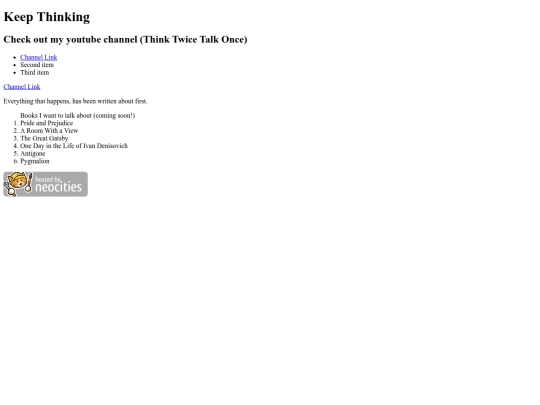540x405 pixels.
Task: Click One Day in the Life of Ivan Denisovich
Action: tap(74, 146)
